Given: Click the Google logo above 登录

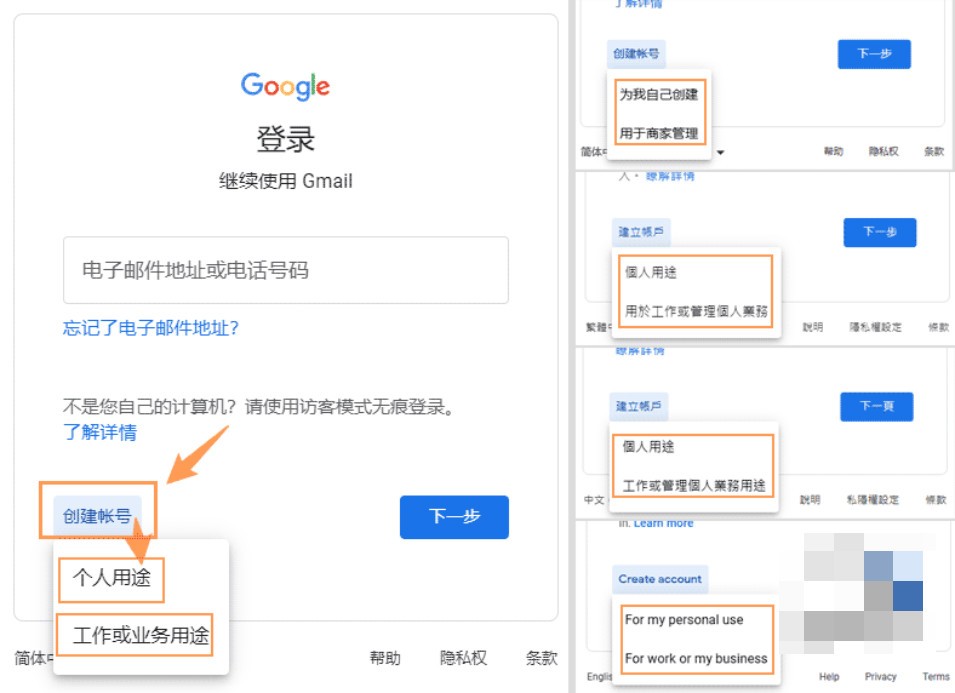Looking at the screenshot, I should tap(285, 86).
